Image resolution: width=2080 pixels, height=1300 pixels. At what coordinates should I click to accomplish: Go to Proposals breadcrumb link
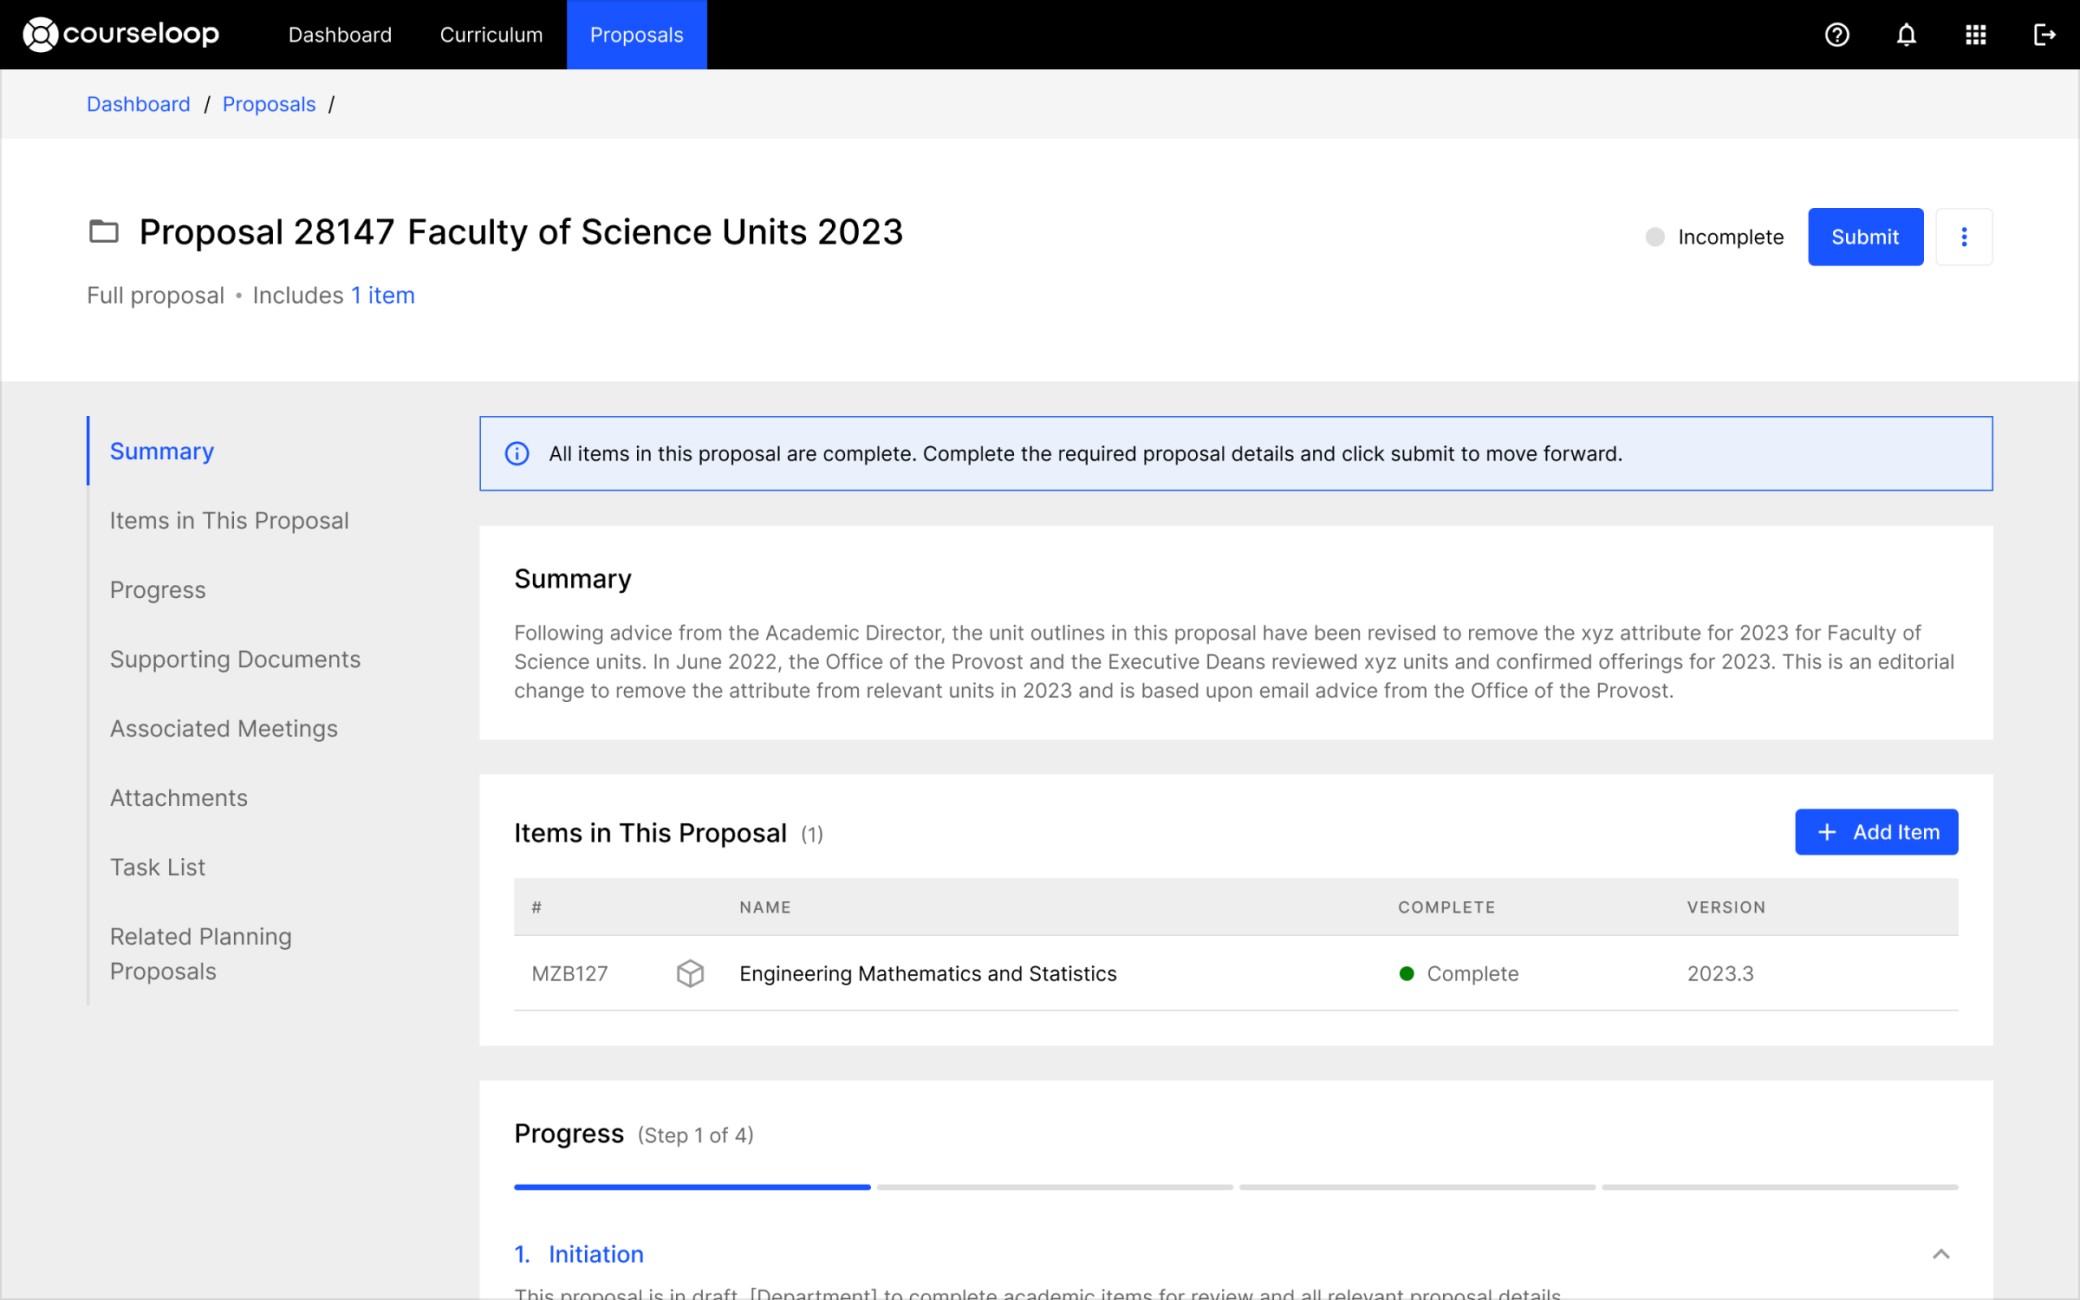tap(268, 104)
